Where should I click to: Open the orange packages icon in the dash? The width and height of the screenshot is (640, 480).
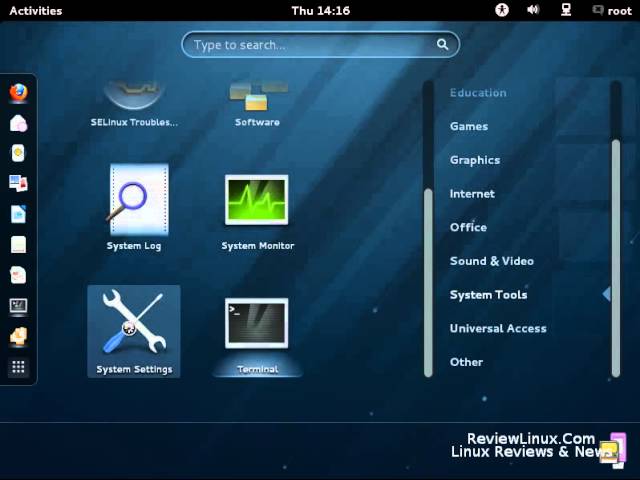18,337
